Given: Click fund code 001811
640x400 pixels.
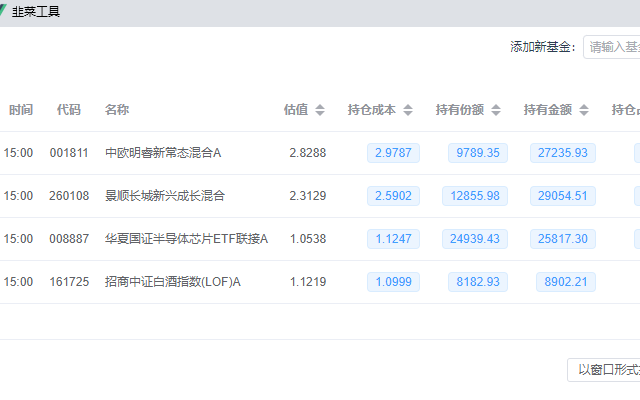Looking at the screenshot, I should coord(69,153).
